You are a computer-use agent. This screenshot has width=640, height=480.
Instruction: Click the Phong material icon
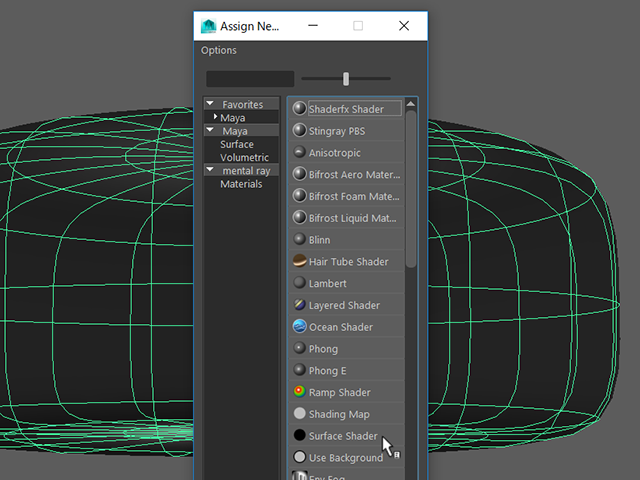click(x=300, y=348)
